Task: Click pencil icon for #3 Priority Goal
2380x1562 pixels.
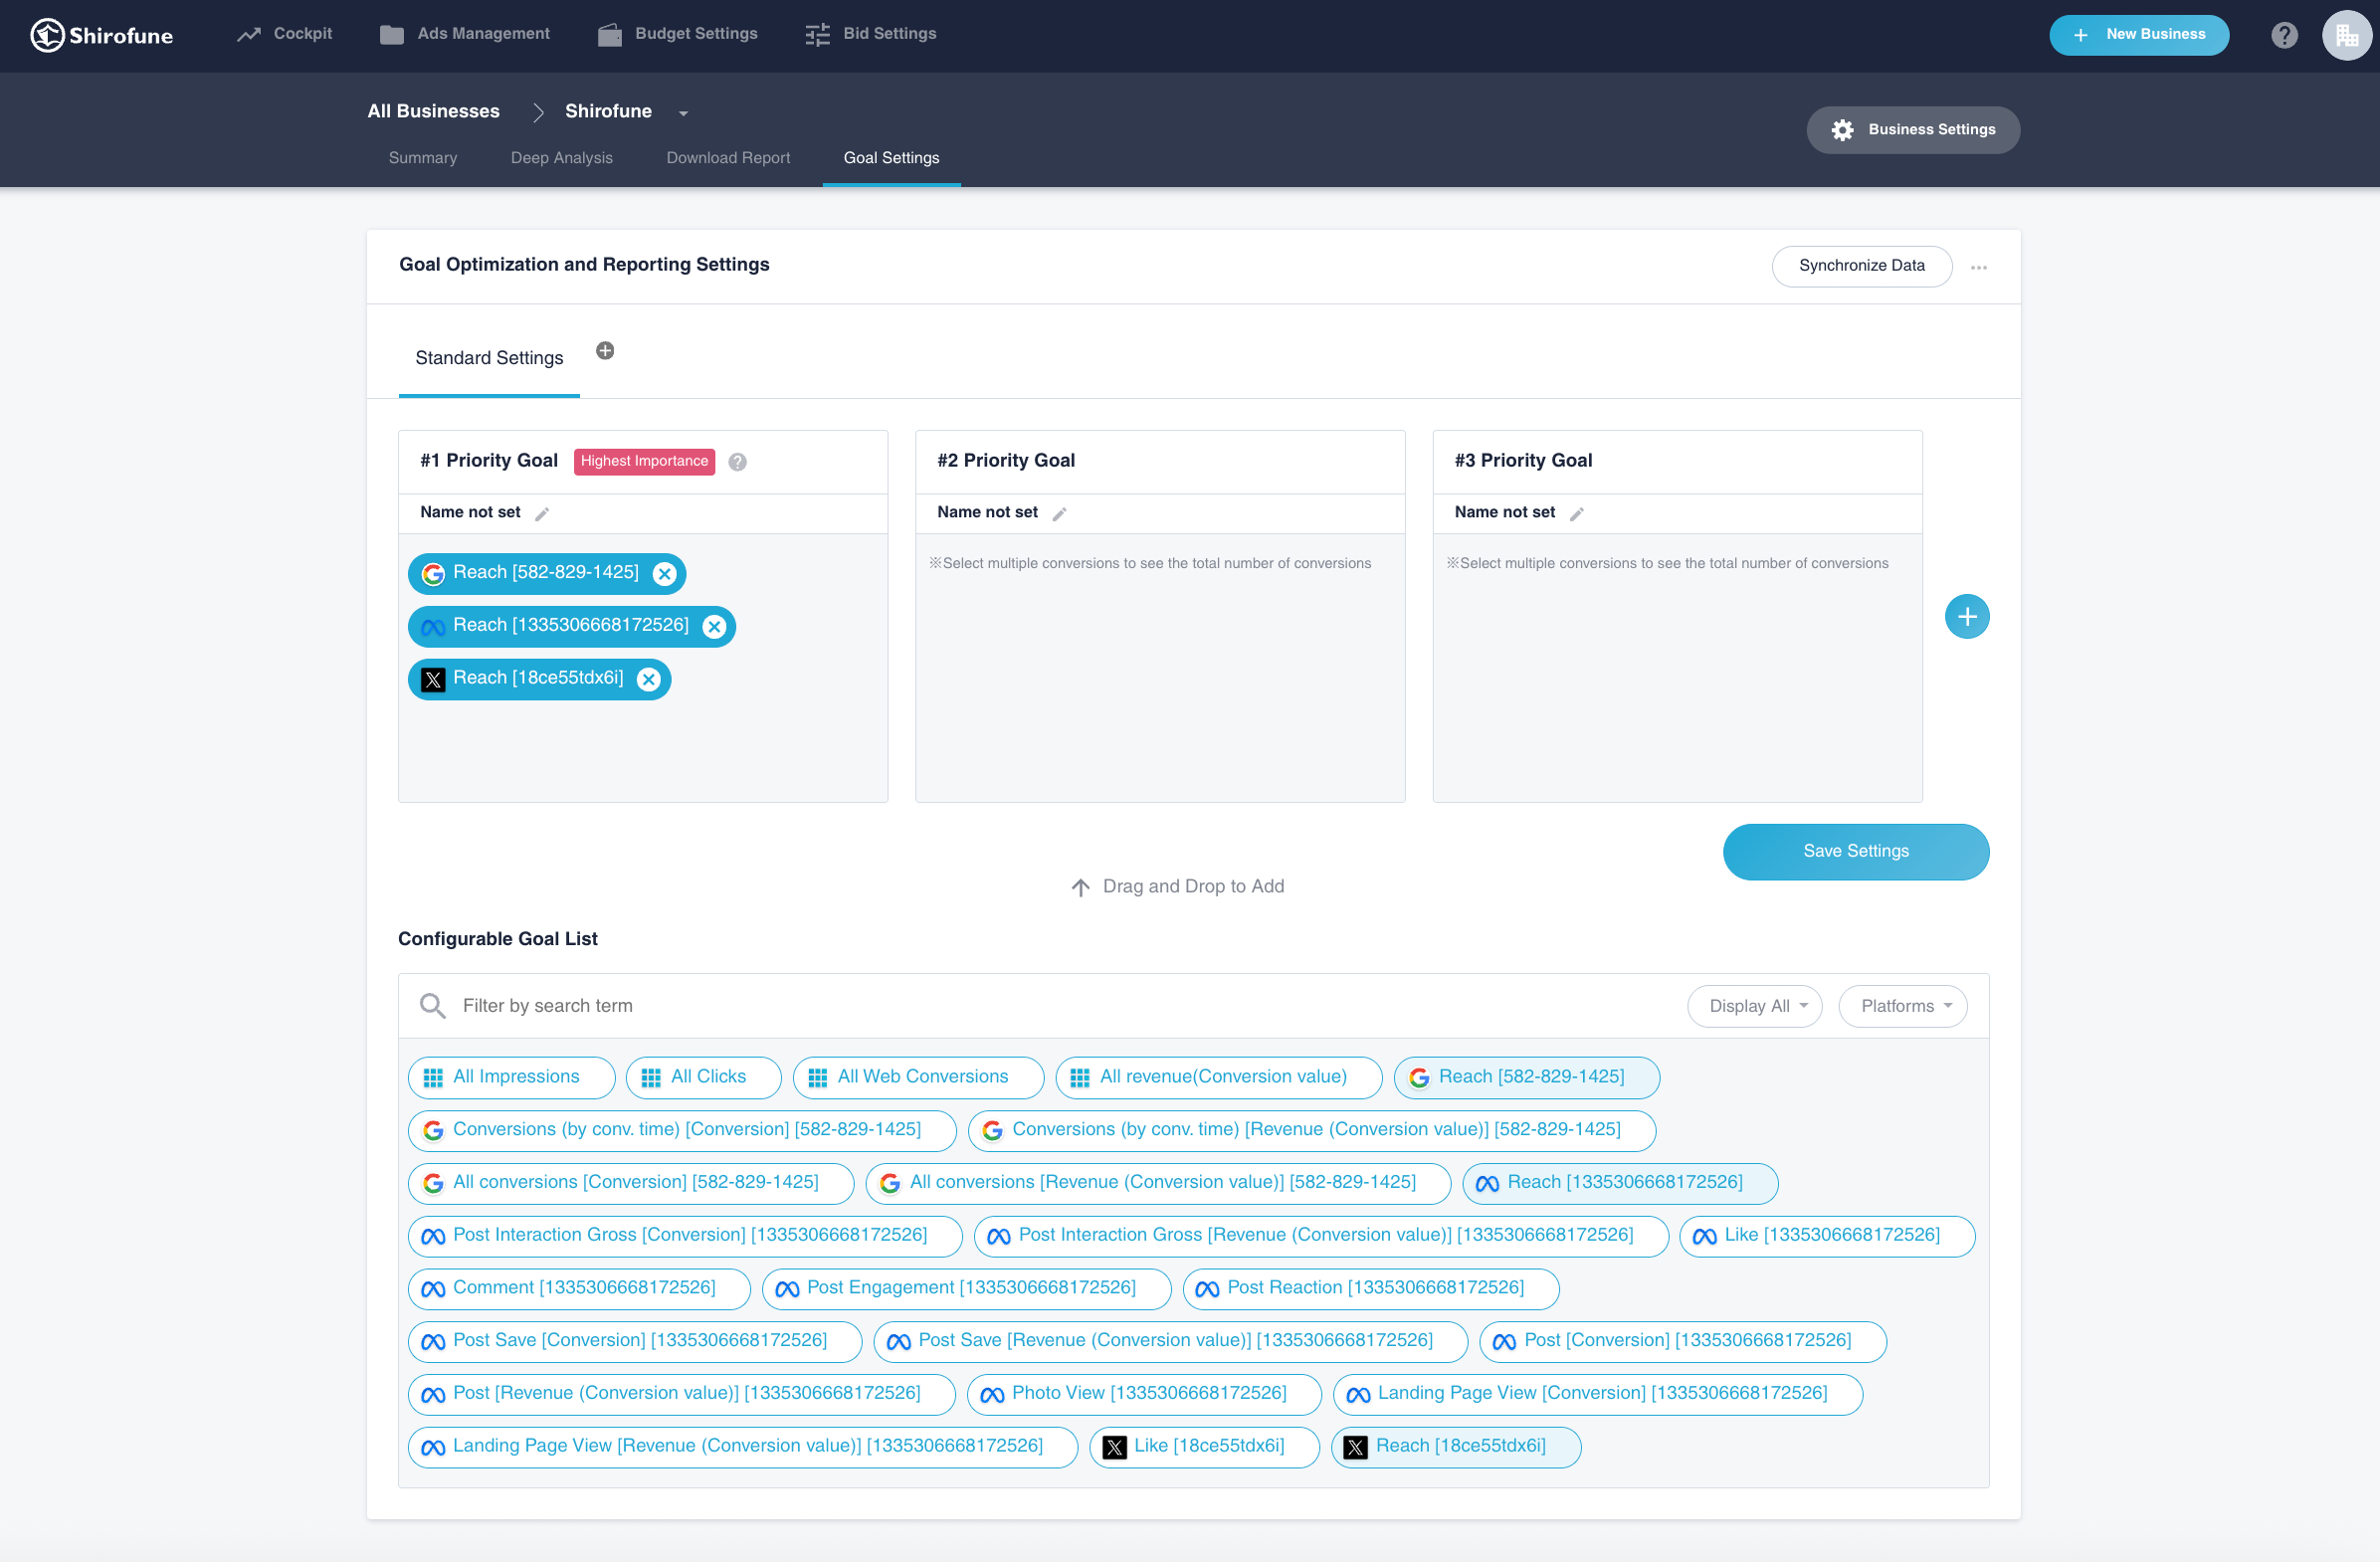Action: 1576,514
